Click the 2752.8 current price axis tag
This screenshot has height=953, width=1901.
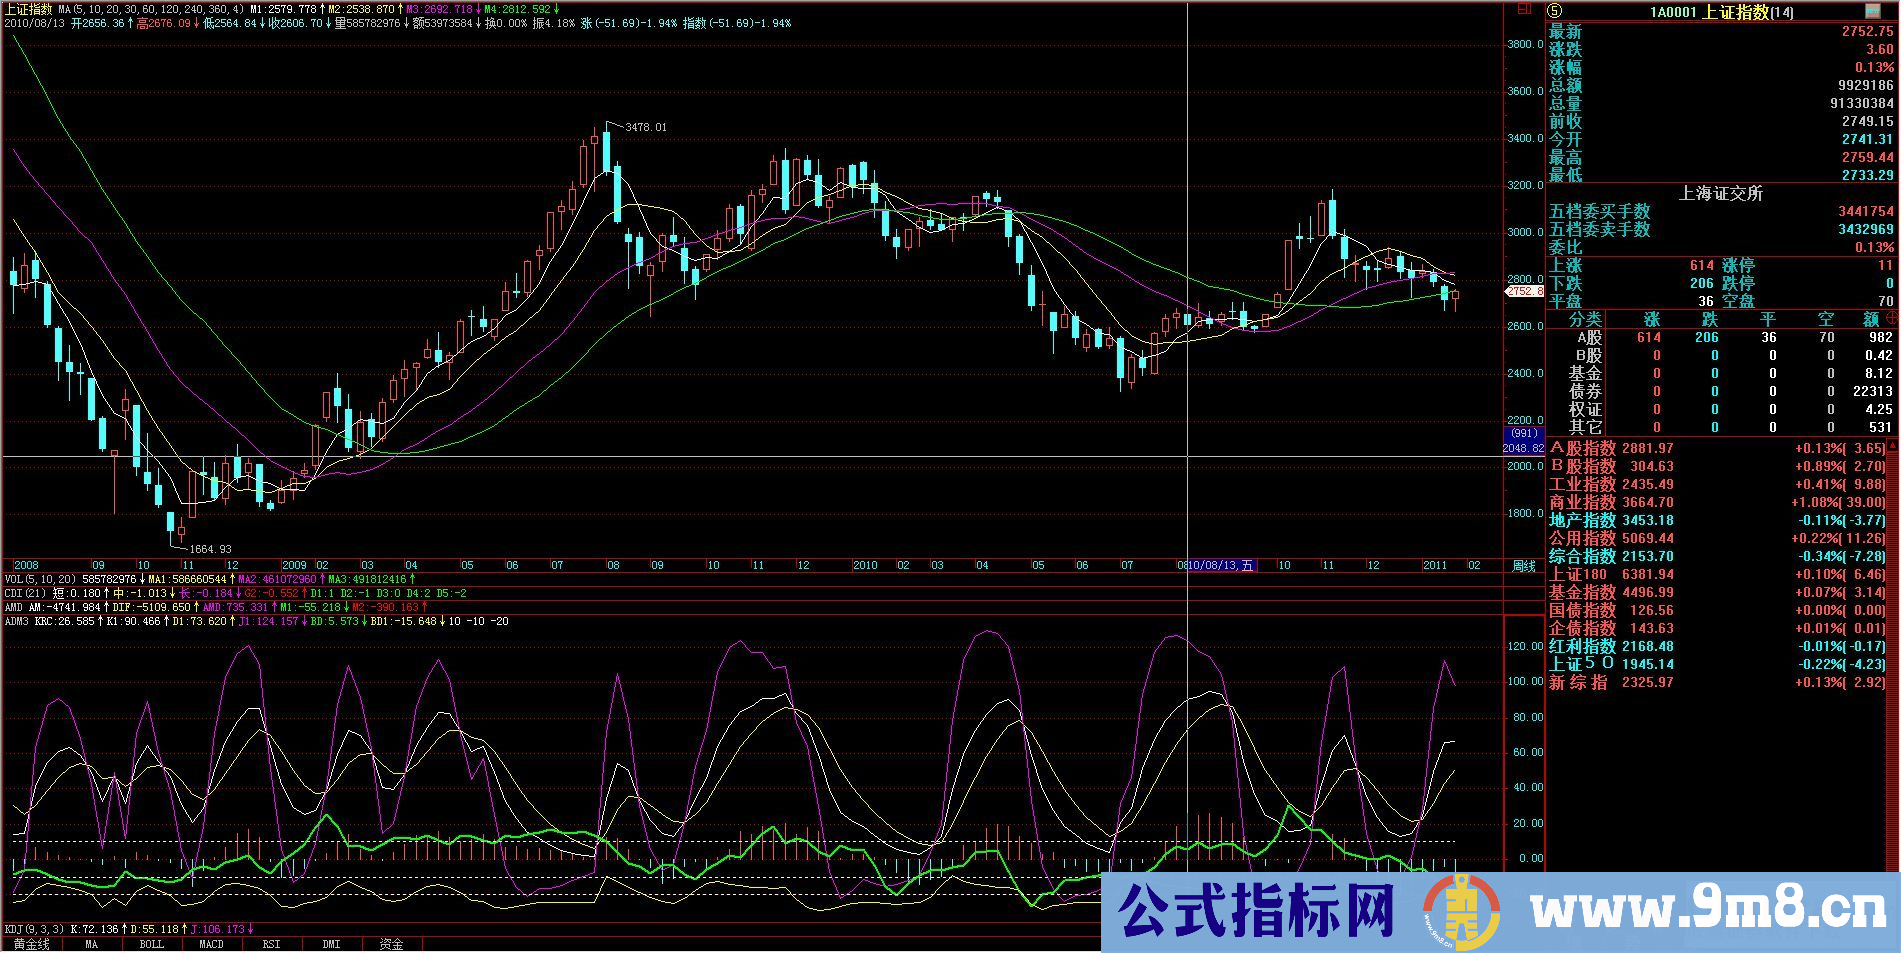tap(1525, 291)
